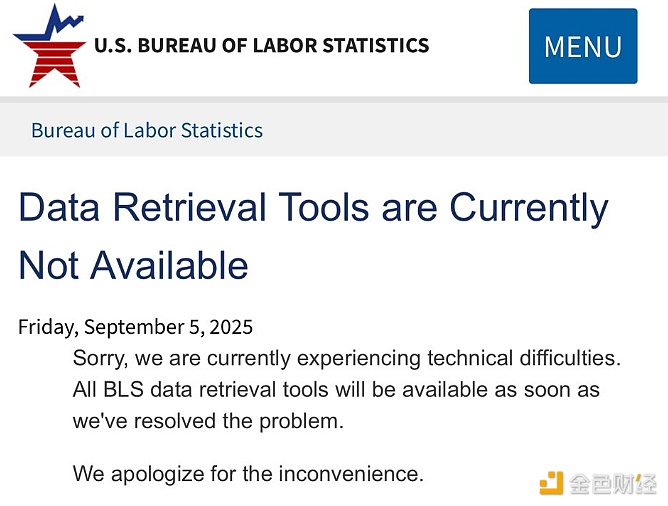Screen dimensions: 668x506
Task: Click the 'All BLS data retrieval tools' line
Action: [x=336, y=389]
